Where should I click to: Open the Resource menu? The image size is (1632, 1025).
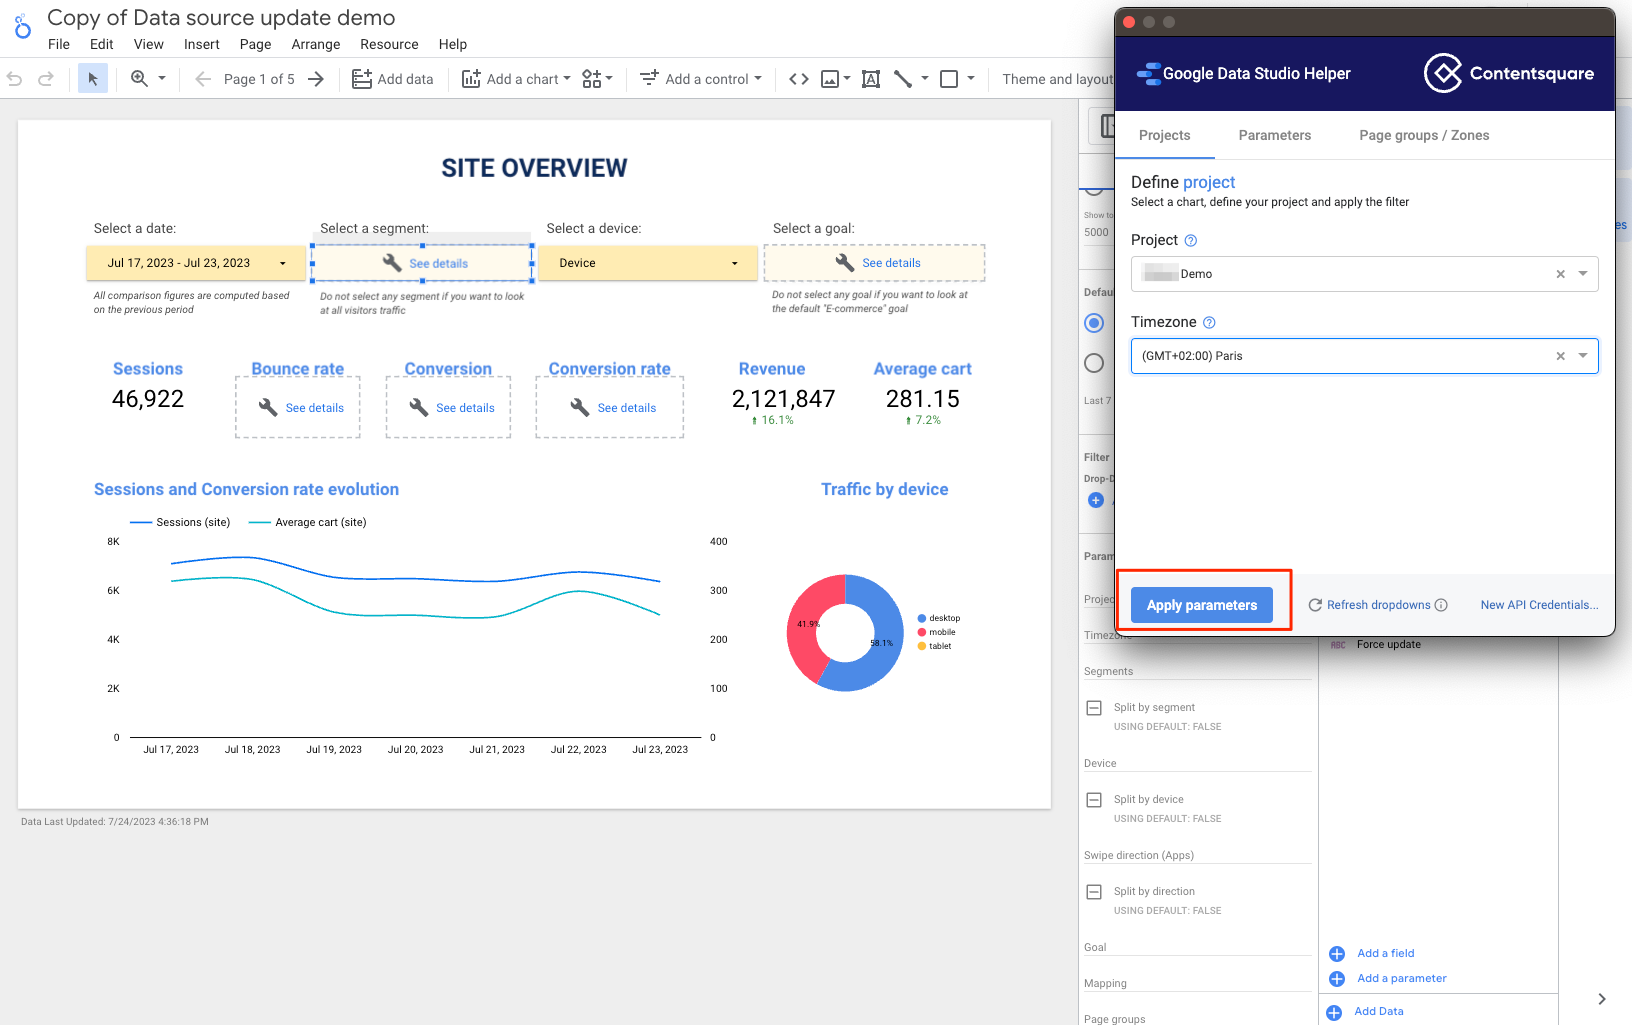click(389, 44)
